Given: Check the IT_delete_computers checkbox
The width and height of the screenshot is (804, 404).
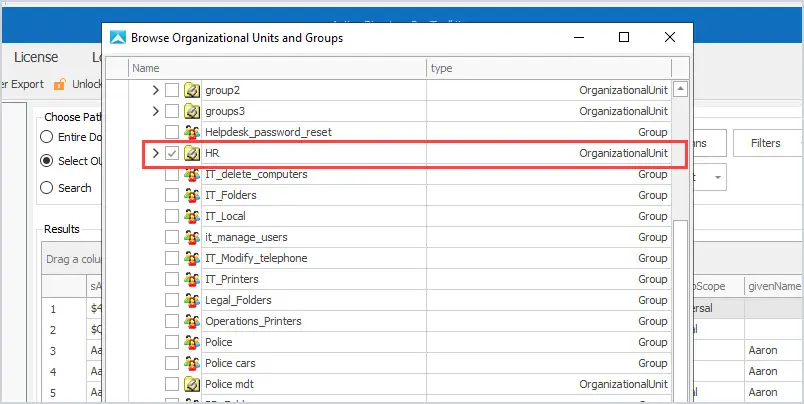Looking at the screenshot, I should [172, 174].
